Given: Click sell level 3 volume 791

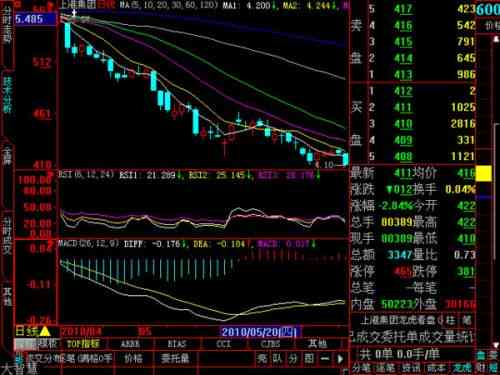Looking at the screenshot, I should 466,42.
